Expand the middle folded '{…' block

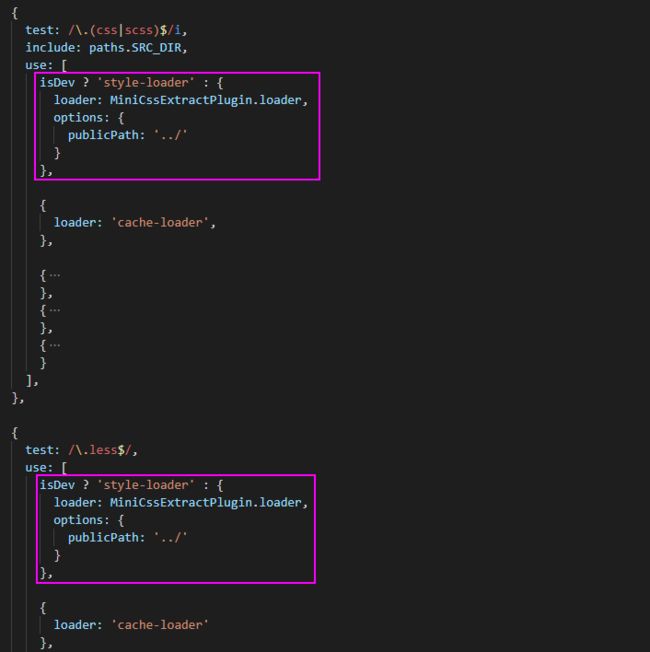[54, 310]
